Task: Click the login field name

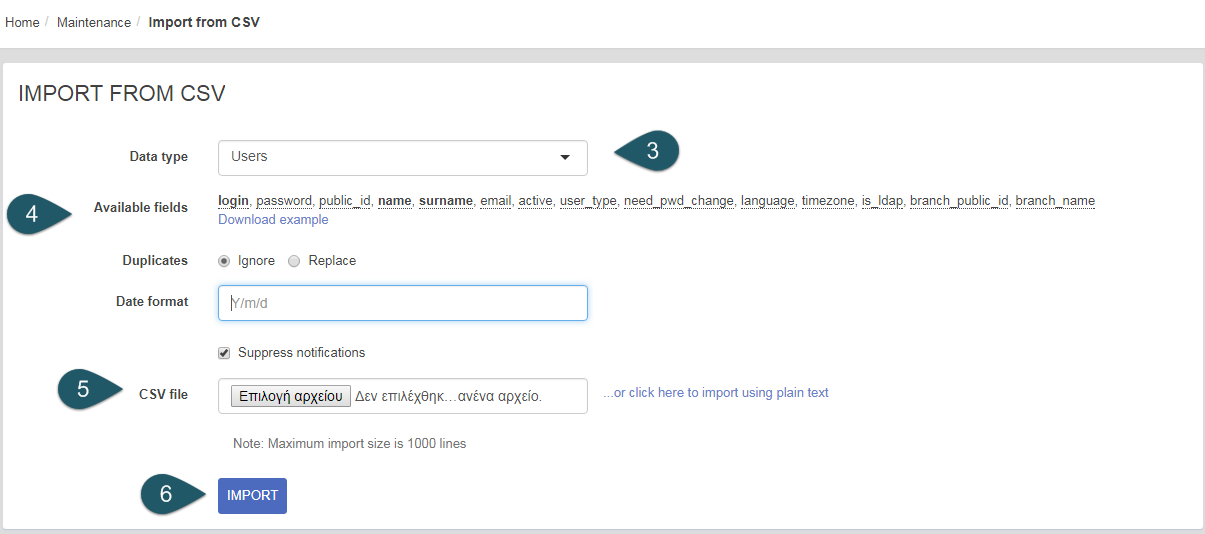Action: click(x=233, y=201)
